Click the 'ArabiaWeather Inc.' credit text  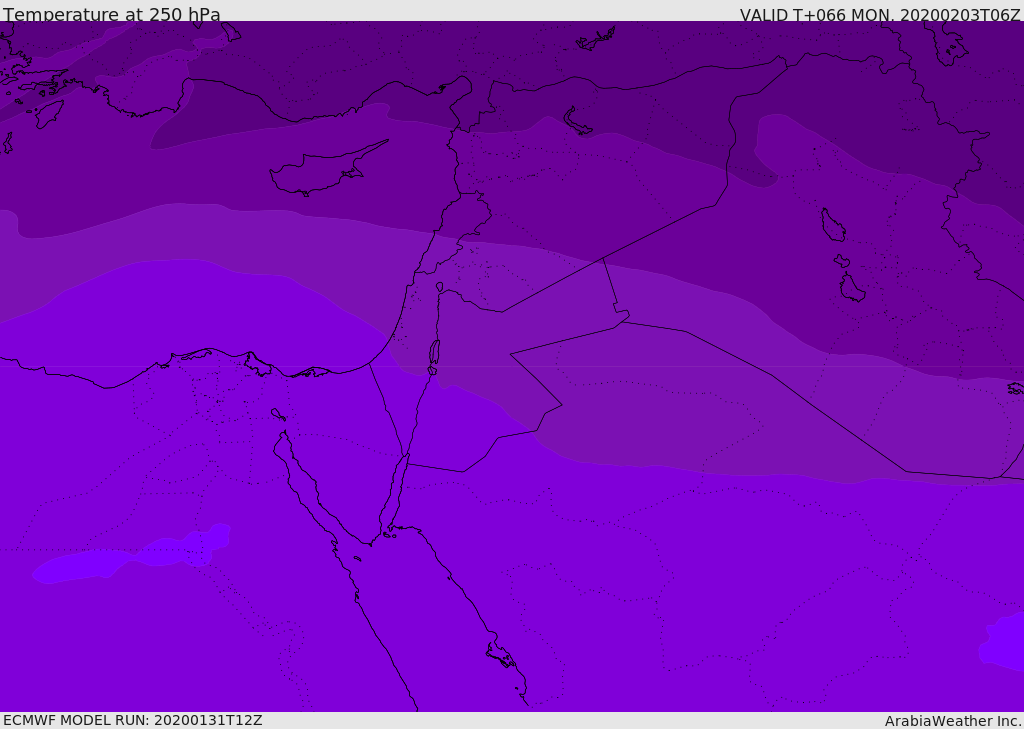click(952, 721)
